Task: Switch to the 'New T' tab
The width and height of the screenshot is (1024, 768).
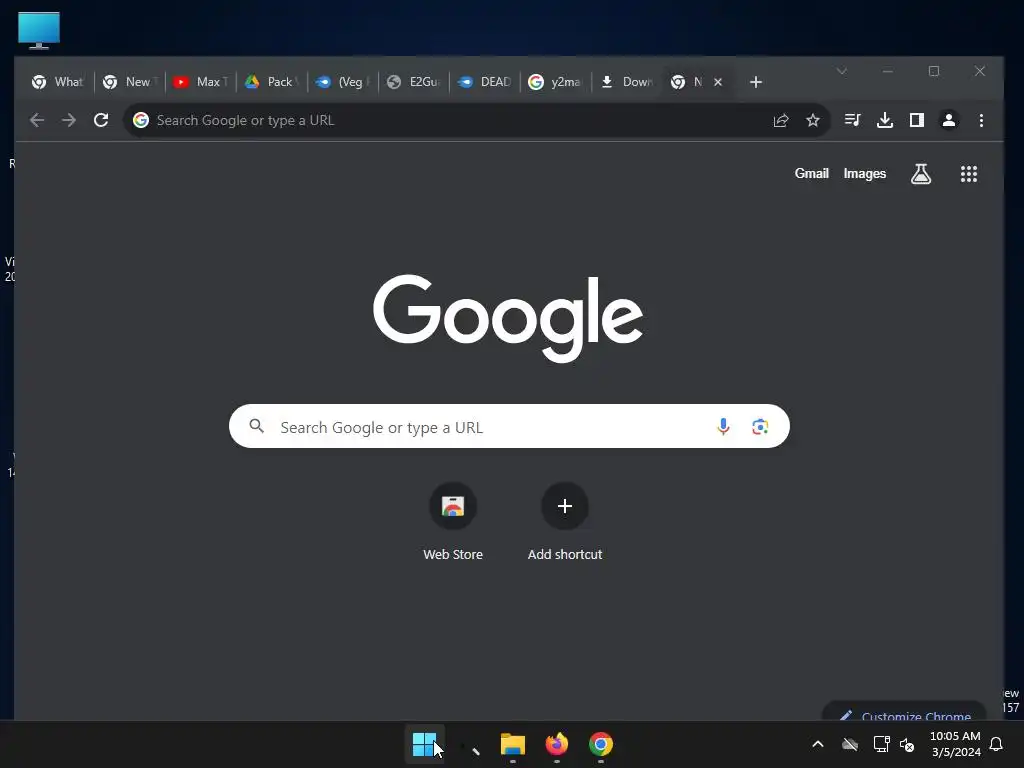Action: (x=130, y=82)
